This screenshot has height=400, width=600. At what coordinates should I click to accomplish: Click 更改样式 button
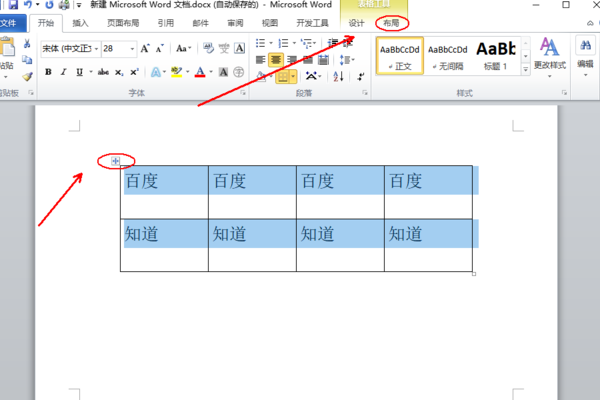(550, 57)
